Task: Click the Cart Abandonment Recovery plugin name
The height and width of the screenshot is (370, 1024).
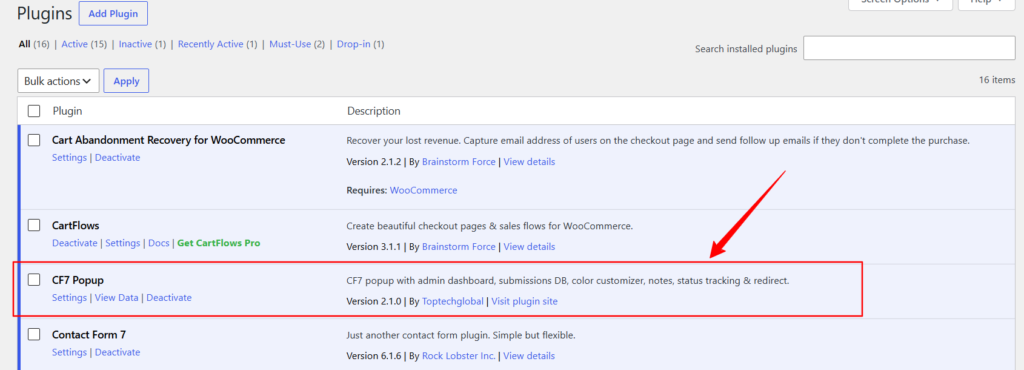Action: pyautogui.click(x=168, y=140)
